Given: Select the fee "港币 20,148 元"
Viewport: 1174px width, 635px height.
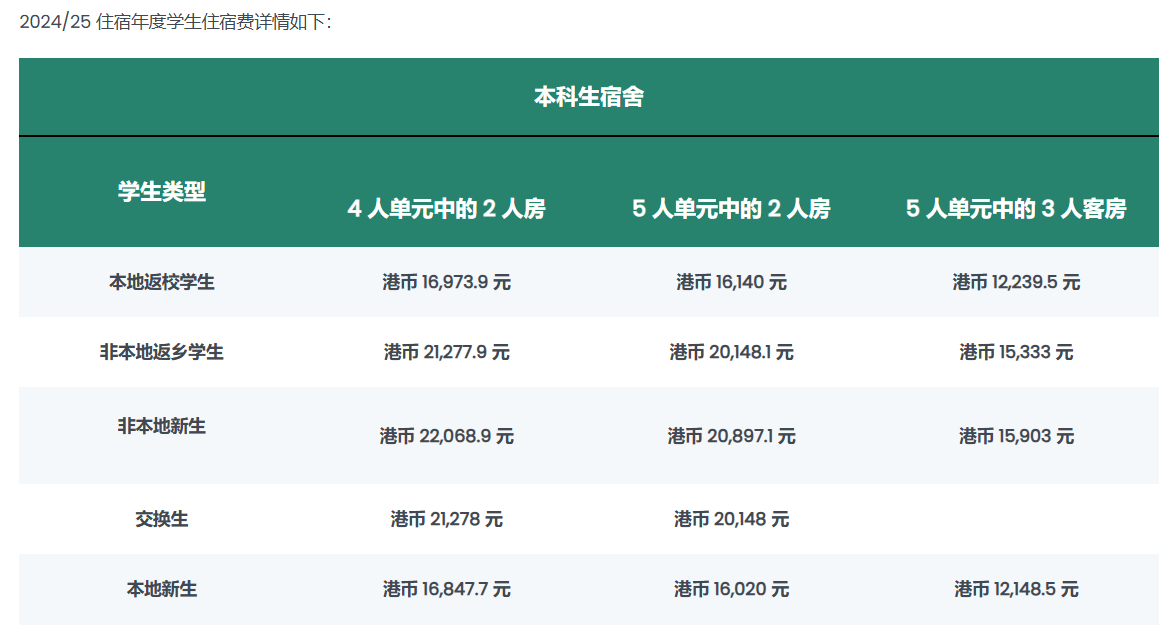Looking at the screenshot, I should tap(732, 519).
